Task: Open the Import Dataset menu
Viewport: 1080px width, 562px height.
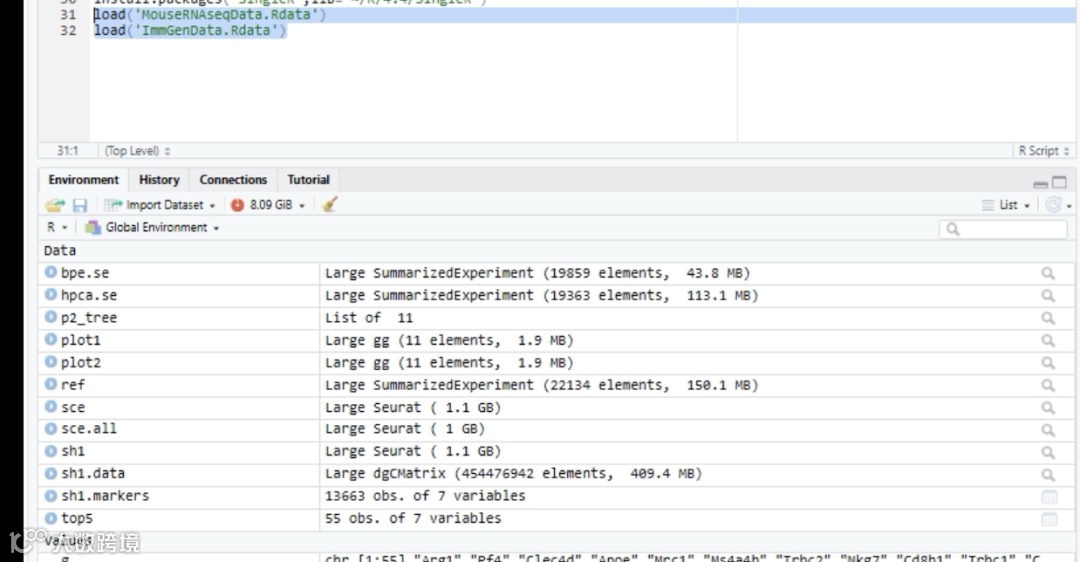Action: [x=160, y=205]
